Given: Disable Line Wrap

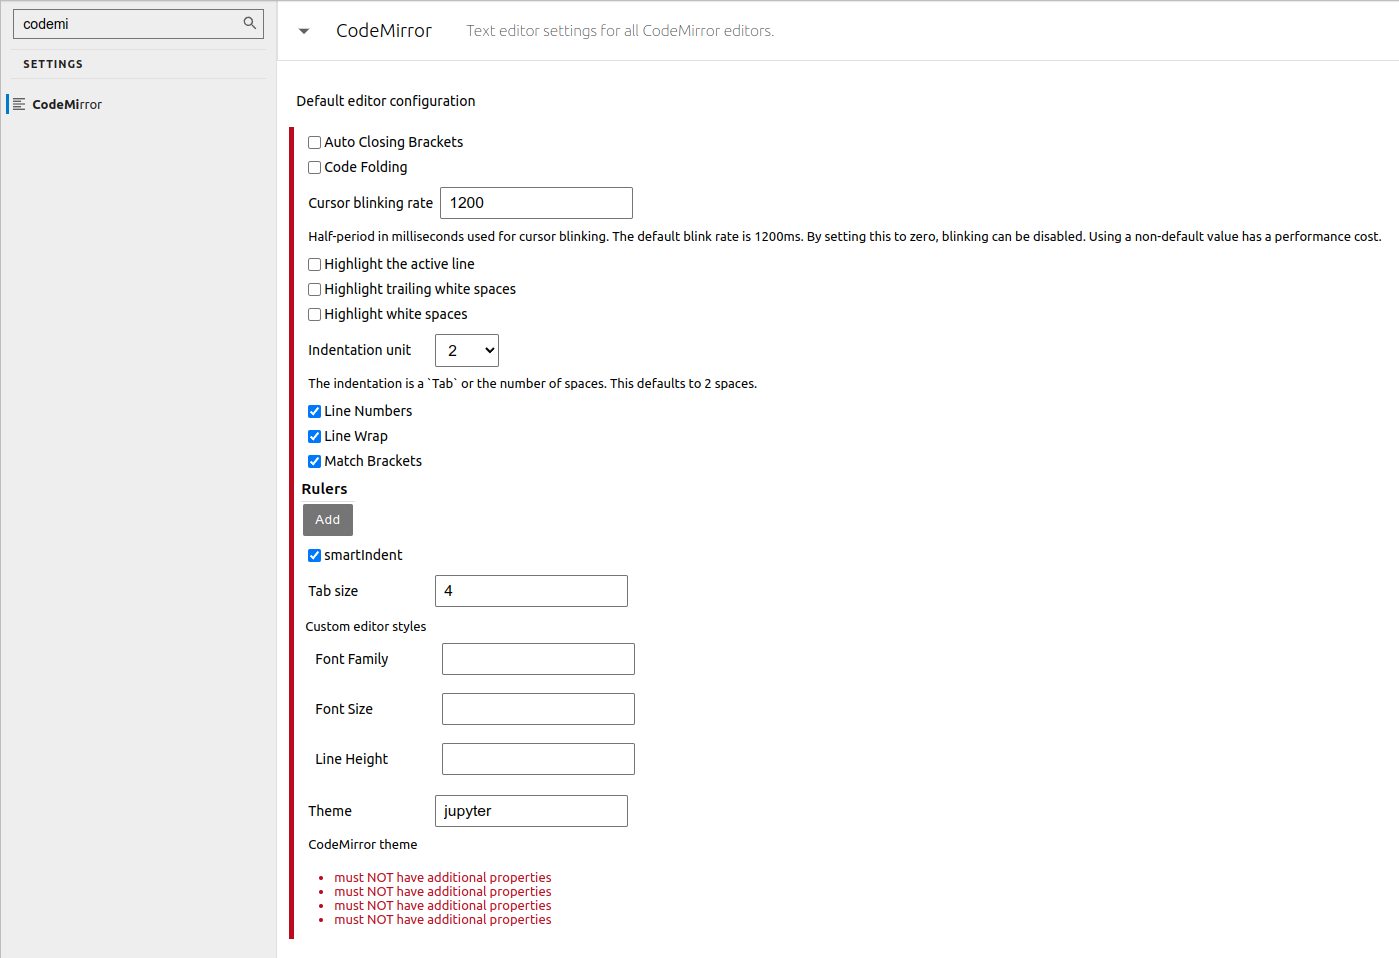Looking at the screenshot, I should [314, 436].
